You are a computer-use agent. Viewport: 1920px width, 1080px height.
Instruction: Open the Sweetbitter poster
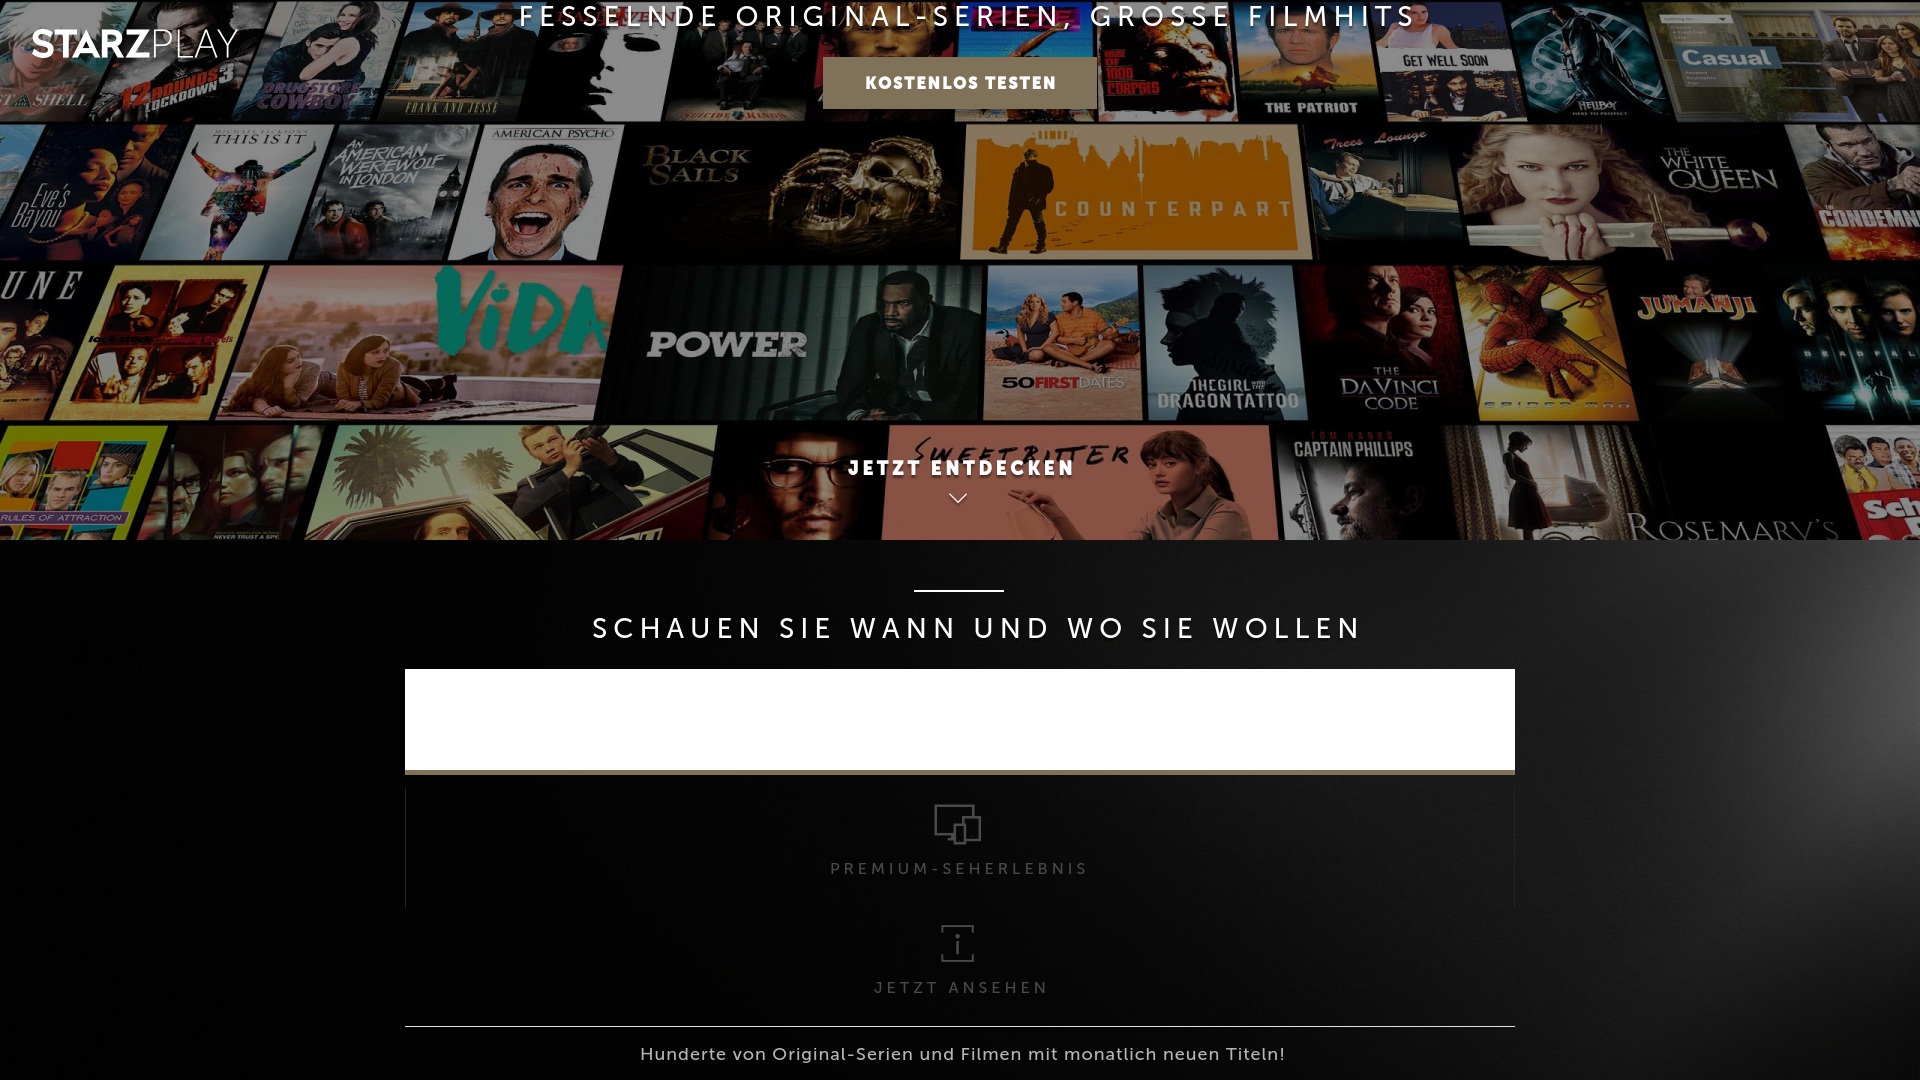coord(1080,483)
